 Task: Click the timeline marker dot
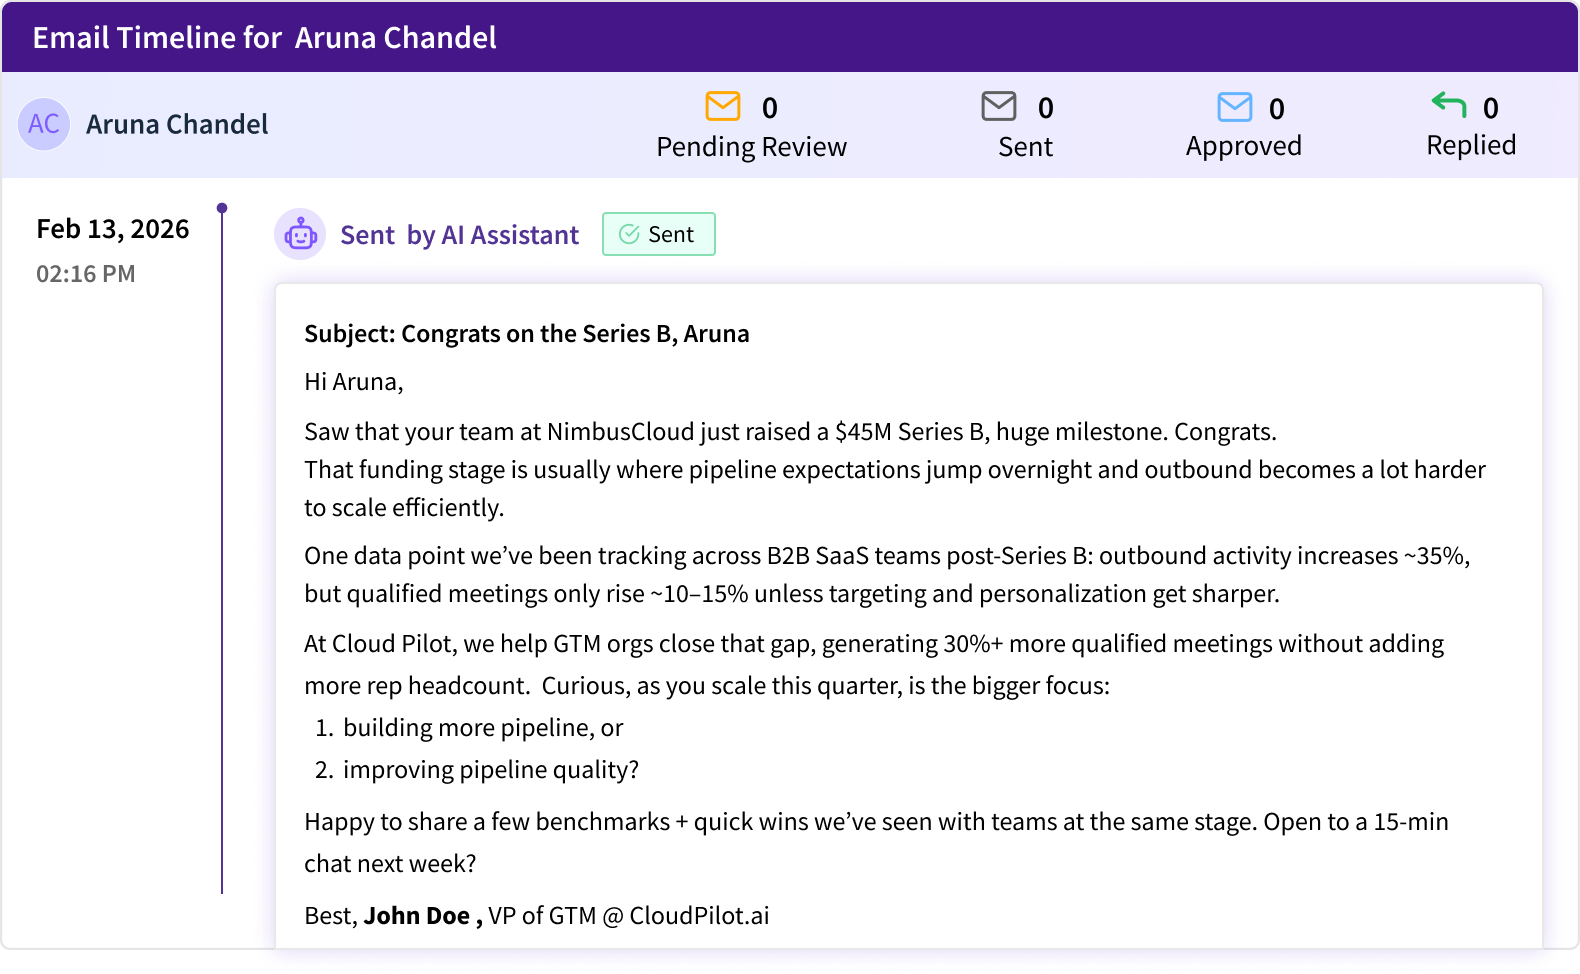pos(222,208)
